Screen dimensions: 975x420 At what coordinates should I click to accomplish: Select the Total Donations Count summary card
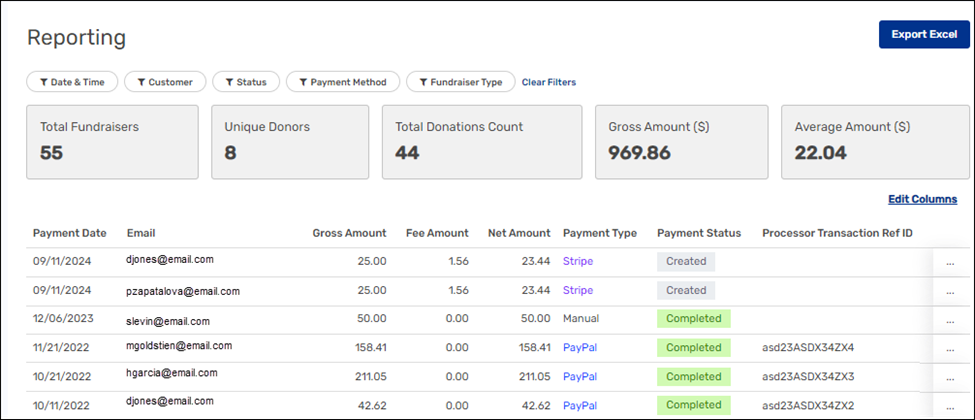481,142
